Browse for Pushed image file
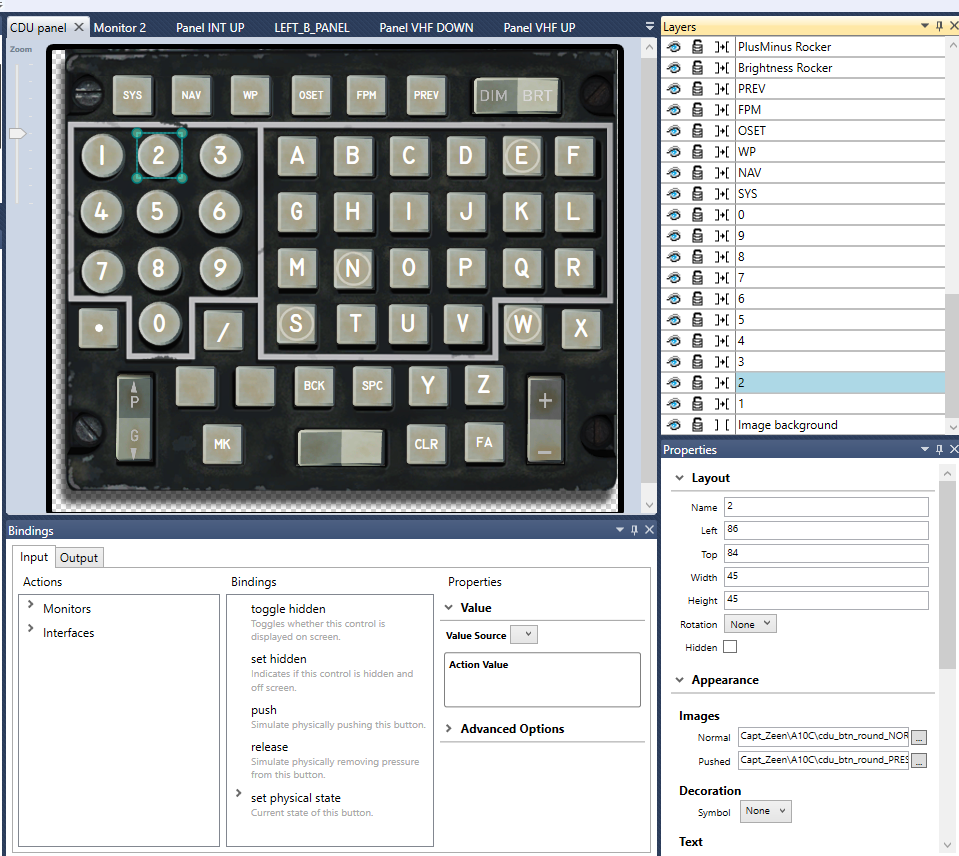The height and width of the screenshot is (856, 959). (x=919, y=761)
